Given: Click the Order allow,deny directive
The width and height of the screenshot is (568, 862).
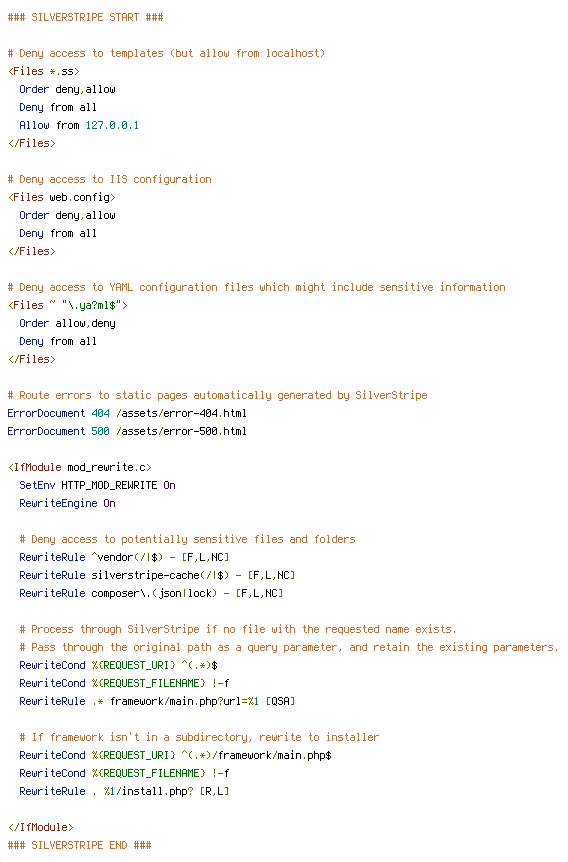Looking at the screenshot, I should pos(67,323).
